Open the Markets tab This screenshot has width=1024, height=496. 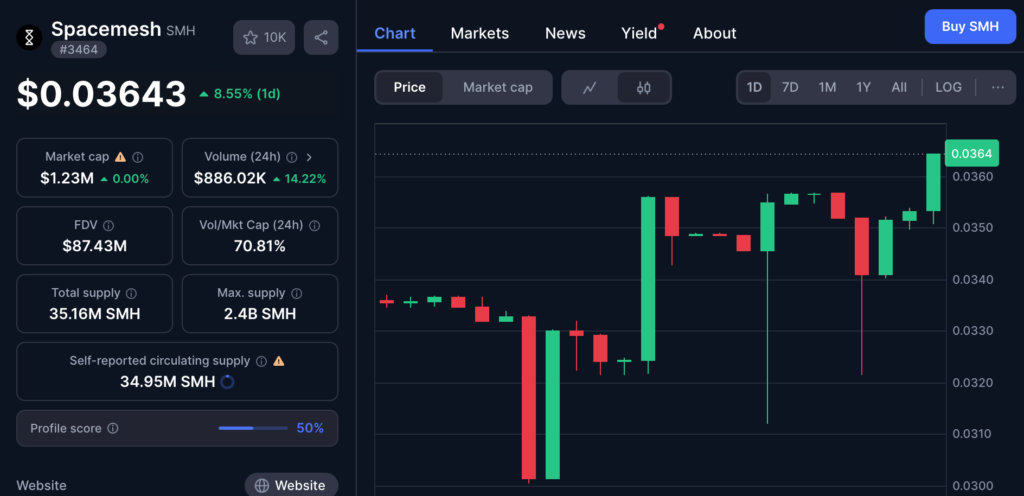click(479, 33)
